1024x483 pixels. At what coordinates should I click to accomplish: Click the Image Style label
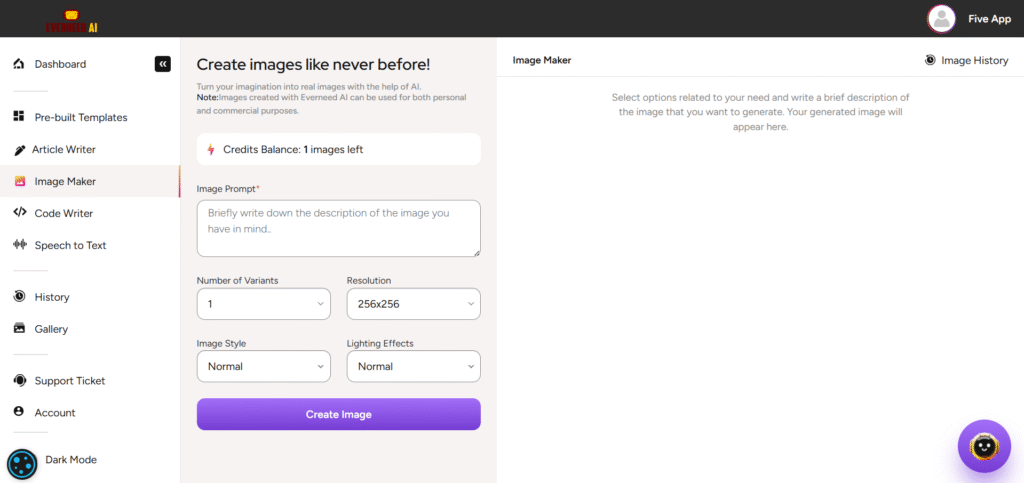tap(221, 343)
